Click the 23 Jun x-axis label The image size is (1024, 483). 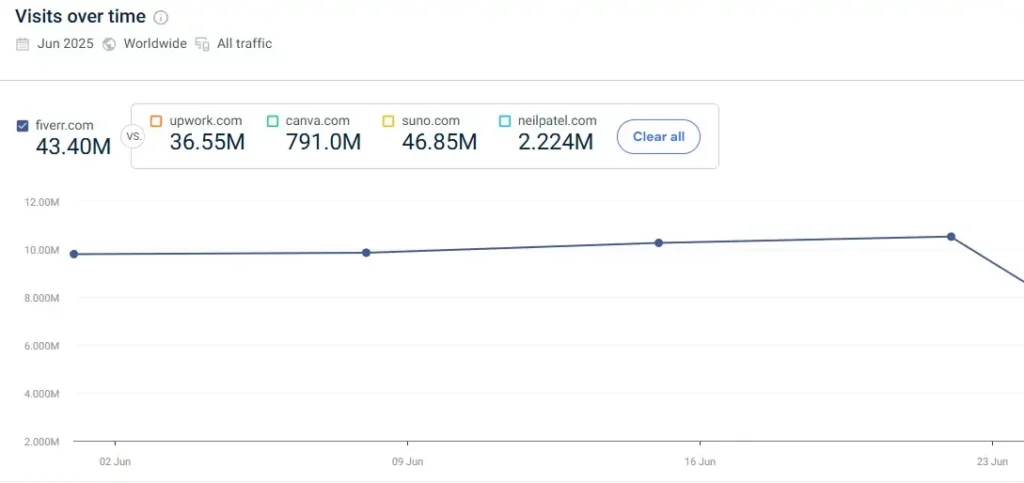(x=993, y=462)
